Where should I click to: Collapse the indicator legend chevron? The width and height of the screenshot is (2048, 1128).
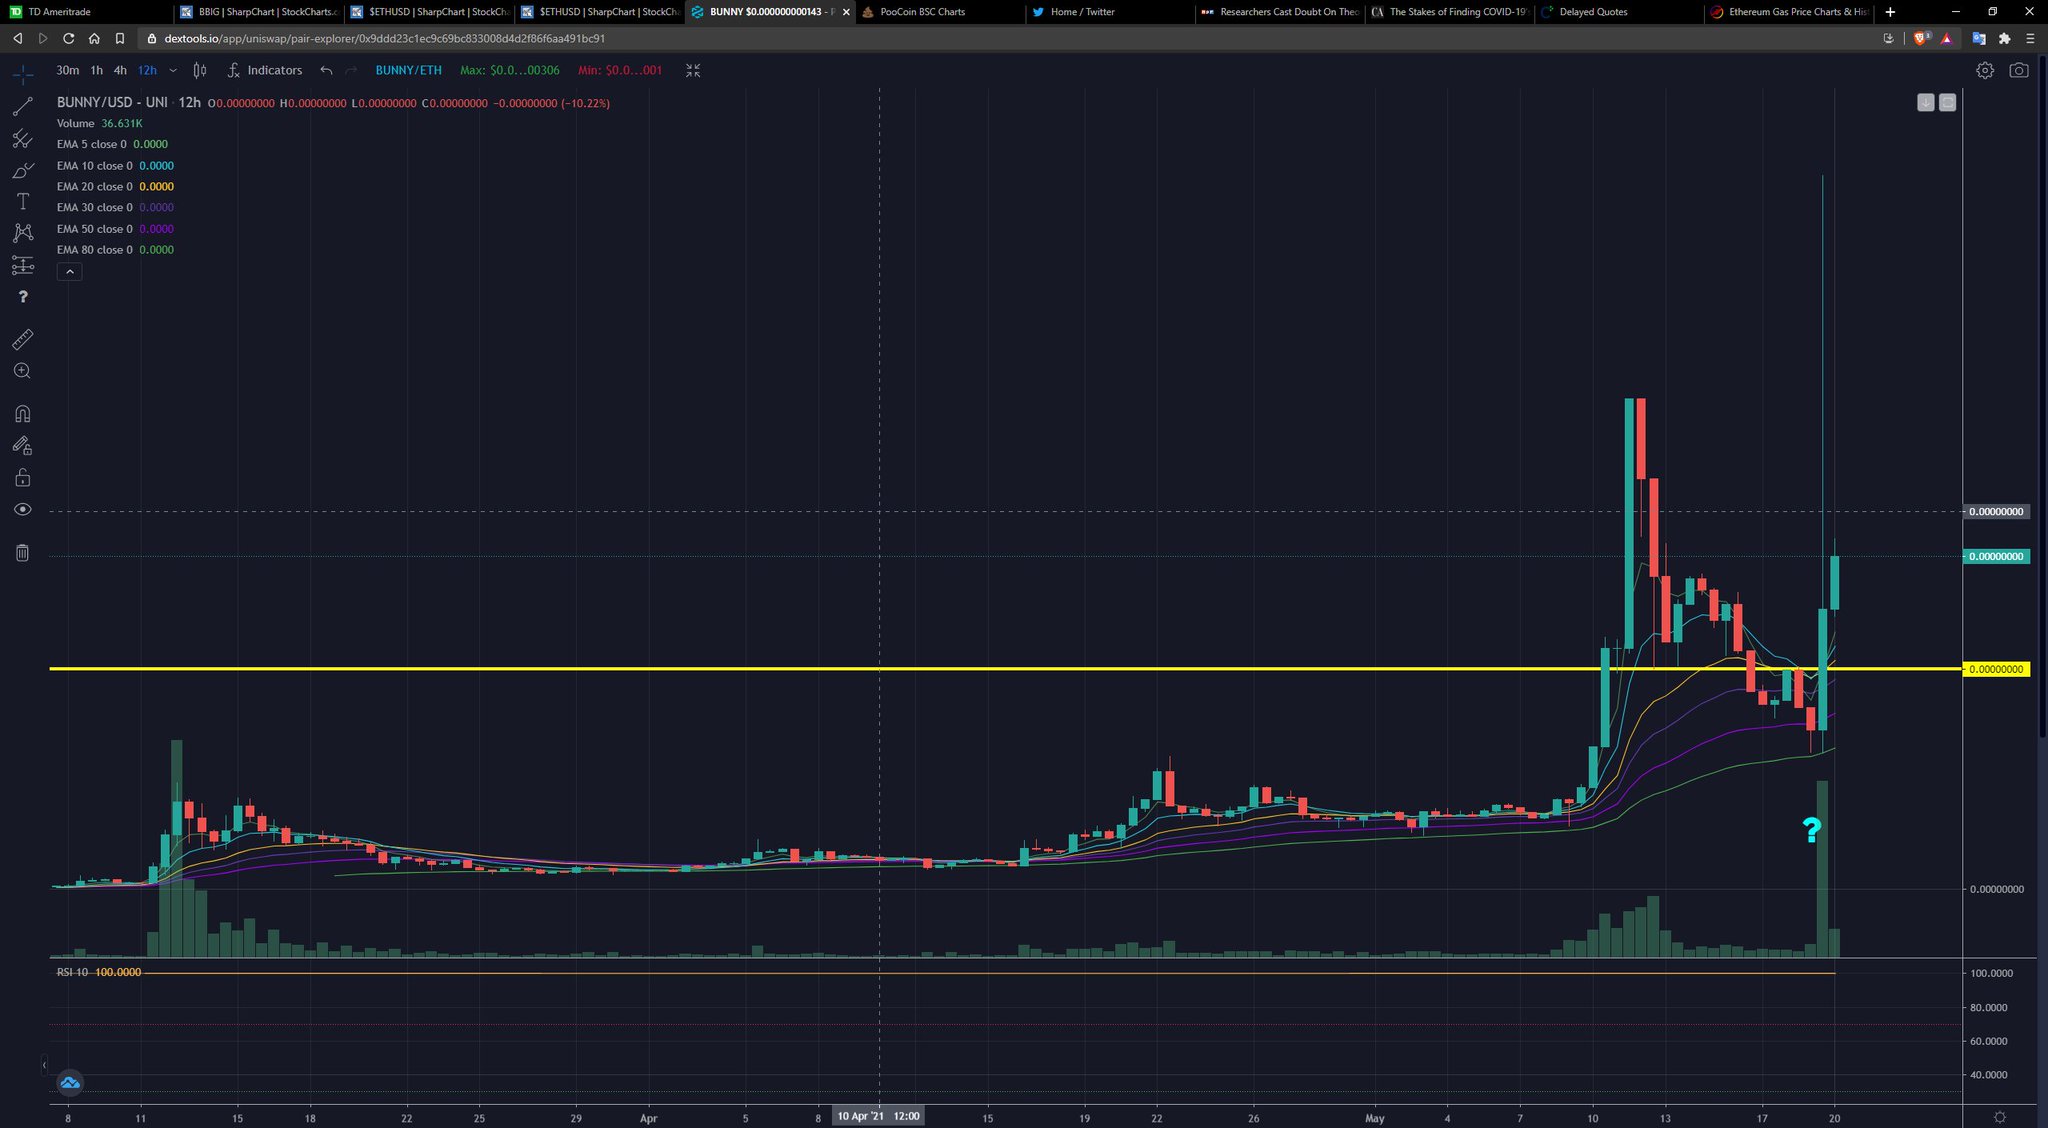click(x=69, y=271)
